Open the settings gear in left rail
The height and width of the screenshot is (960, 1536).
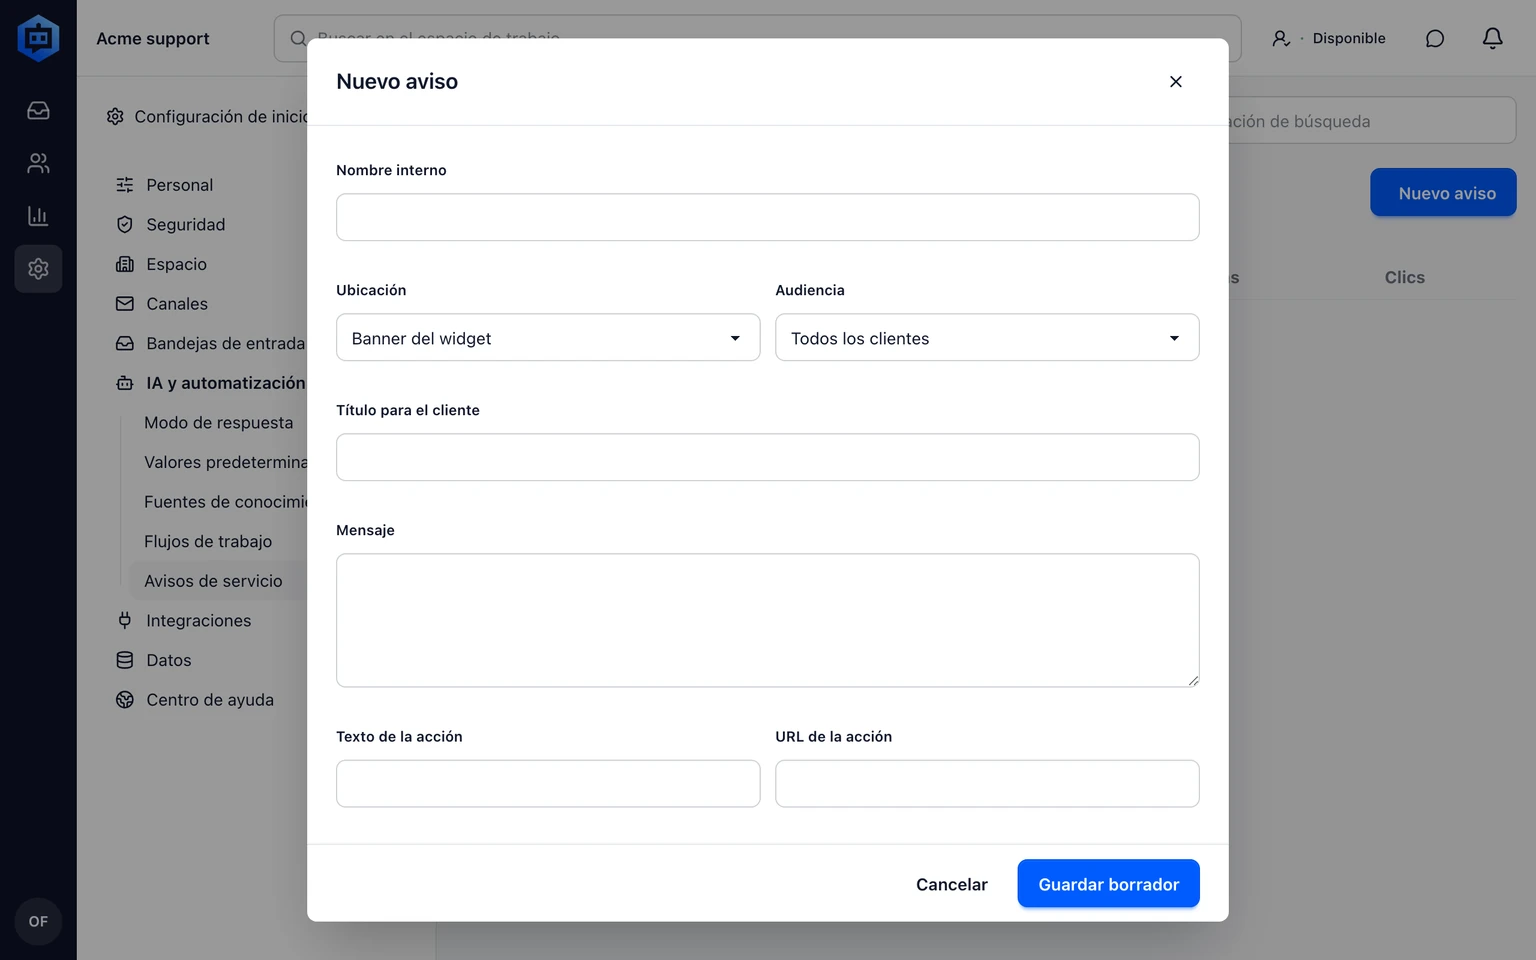(x=38, y=269)
